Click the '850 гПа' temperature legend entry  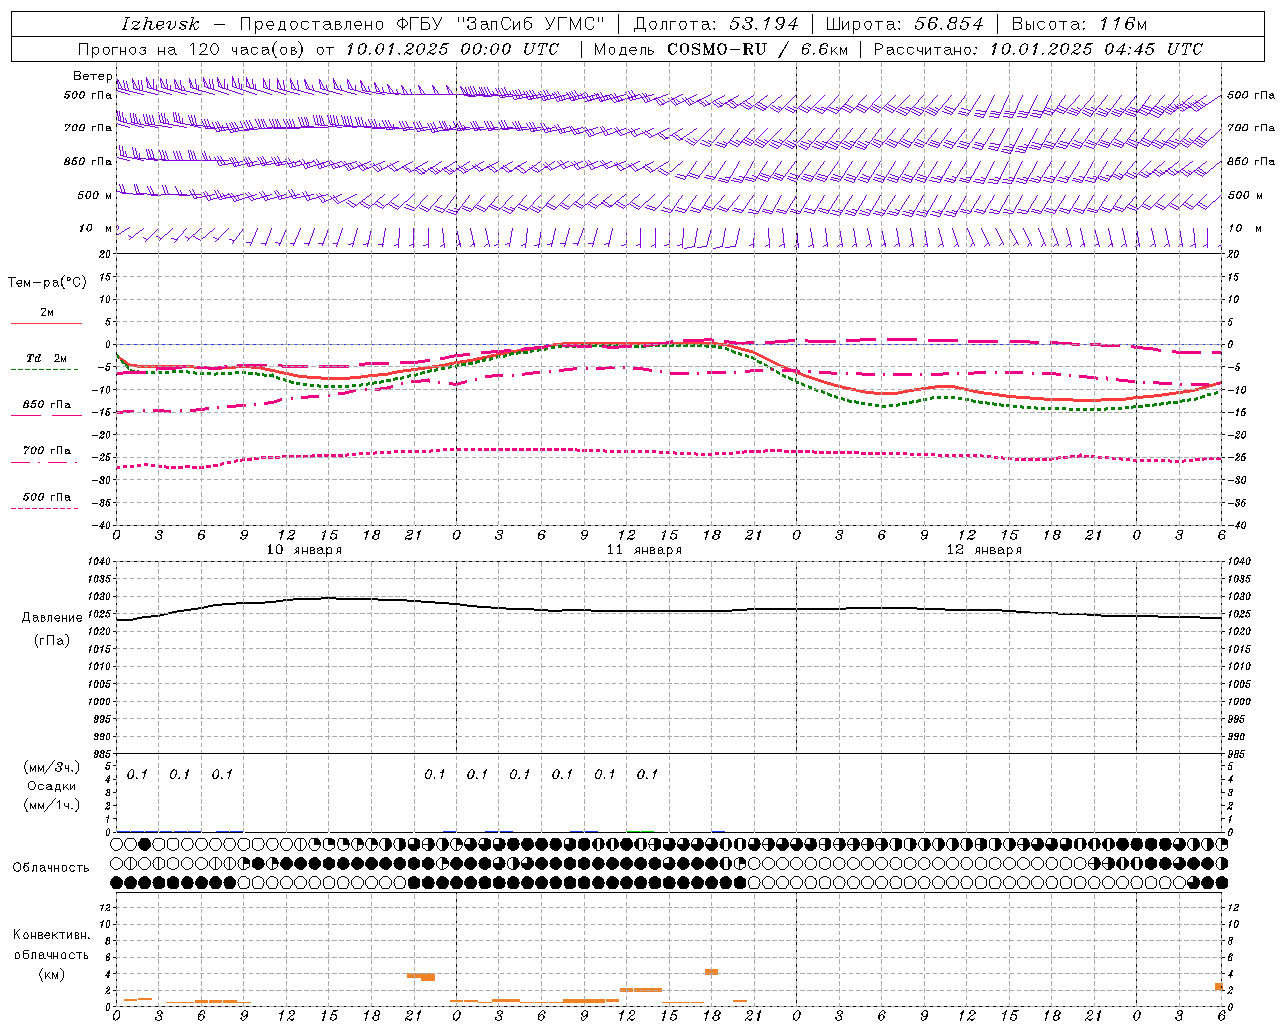point(47,405)
